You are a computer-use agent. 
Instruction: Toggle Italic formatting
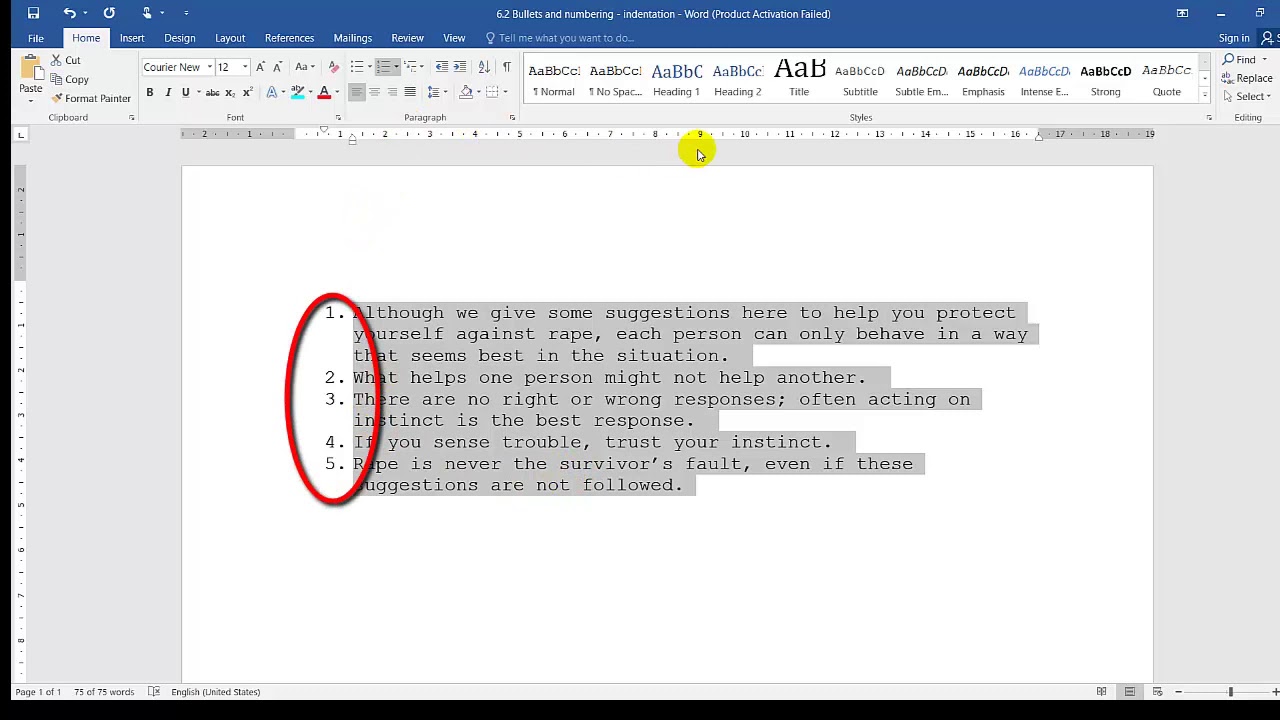coord(168,92)
